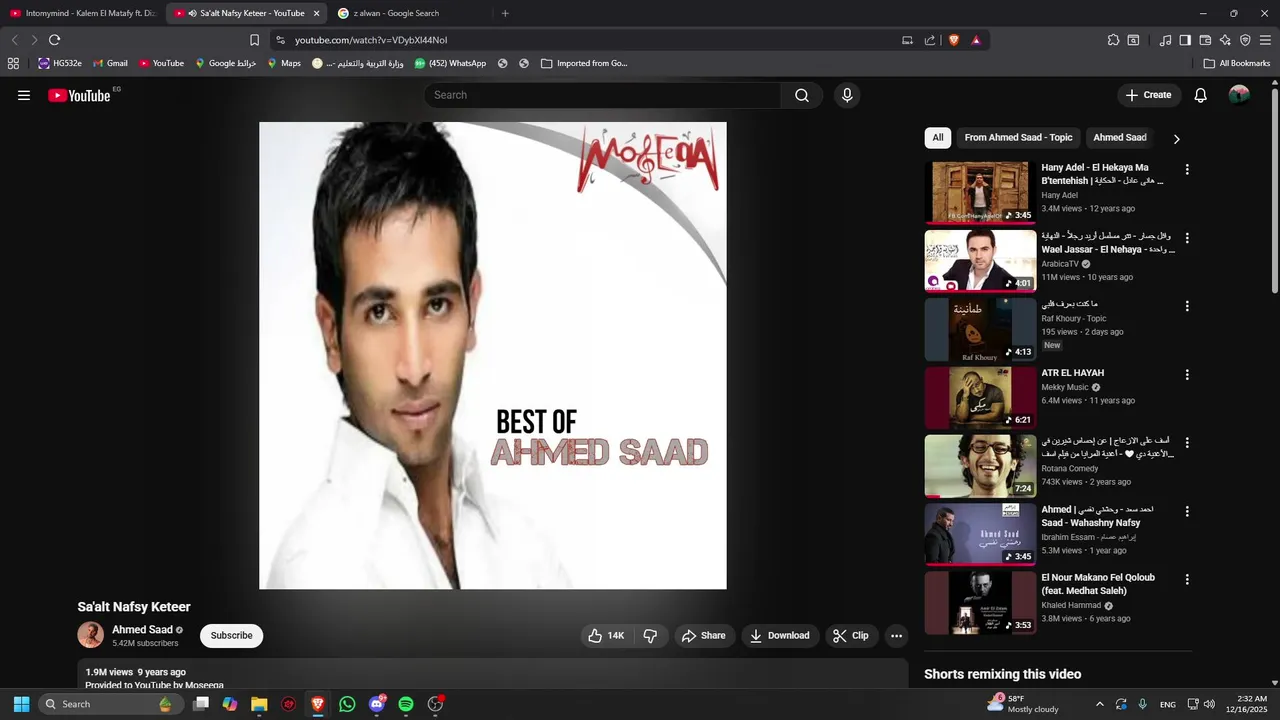
Task: Reload the page in browser toolbar
Action: pyautogui.click(x=55, y=40)
